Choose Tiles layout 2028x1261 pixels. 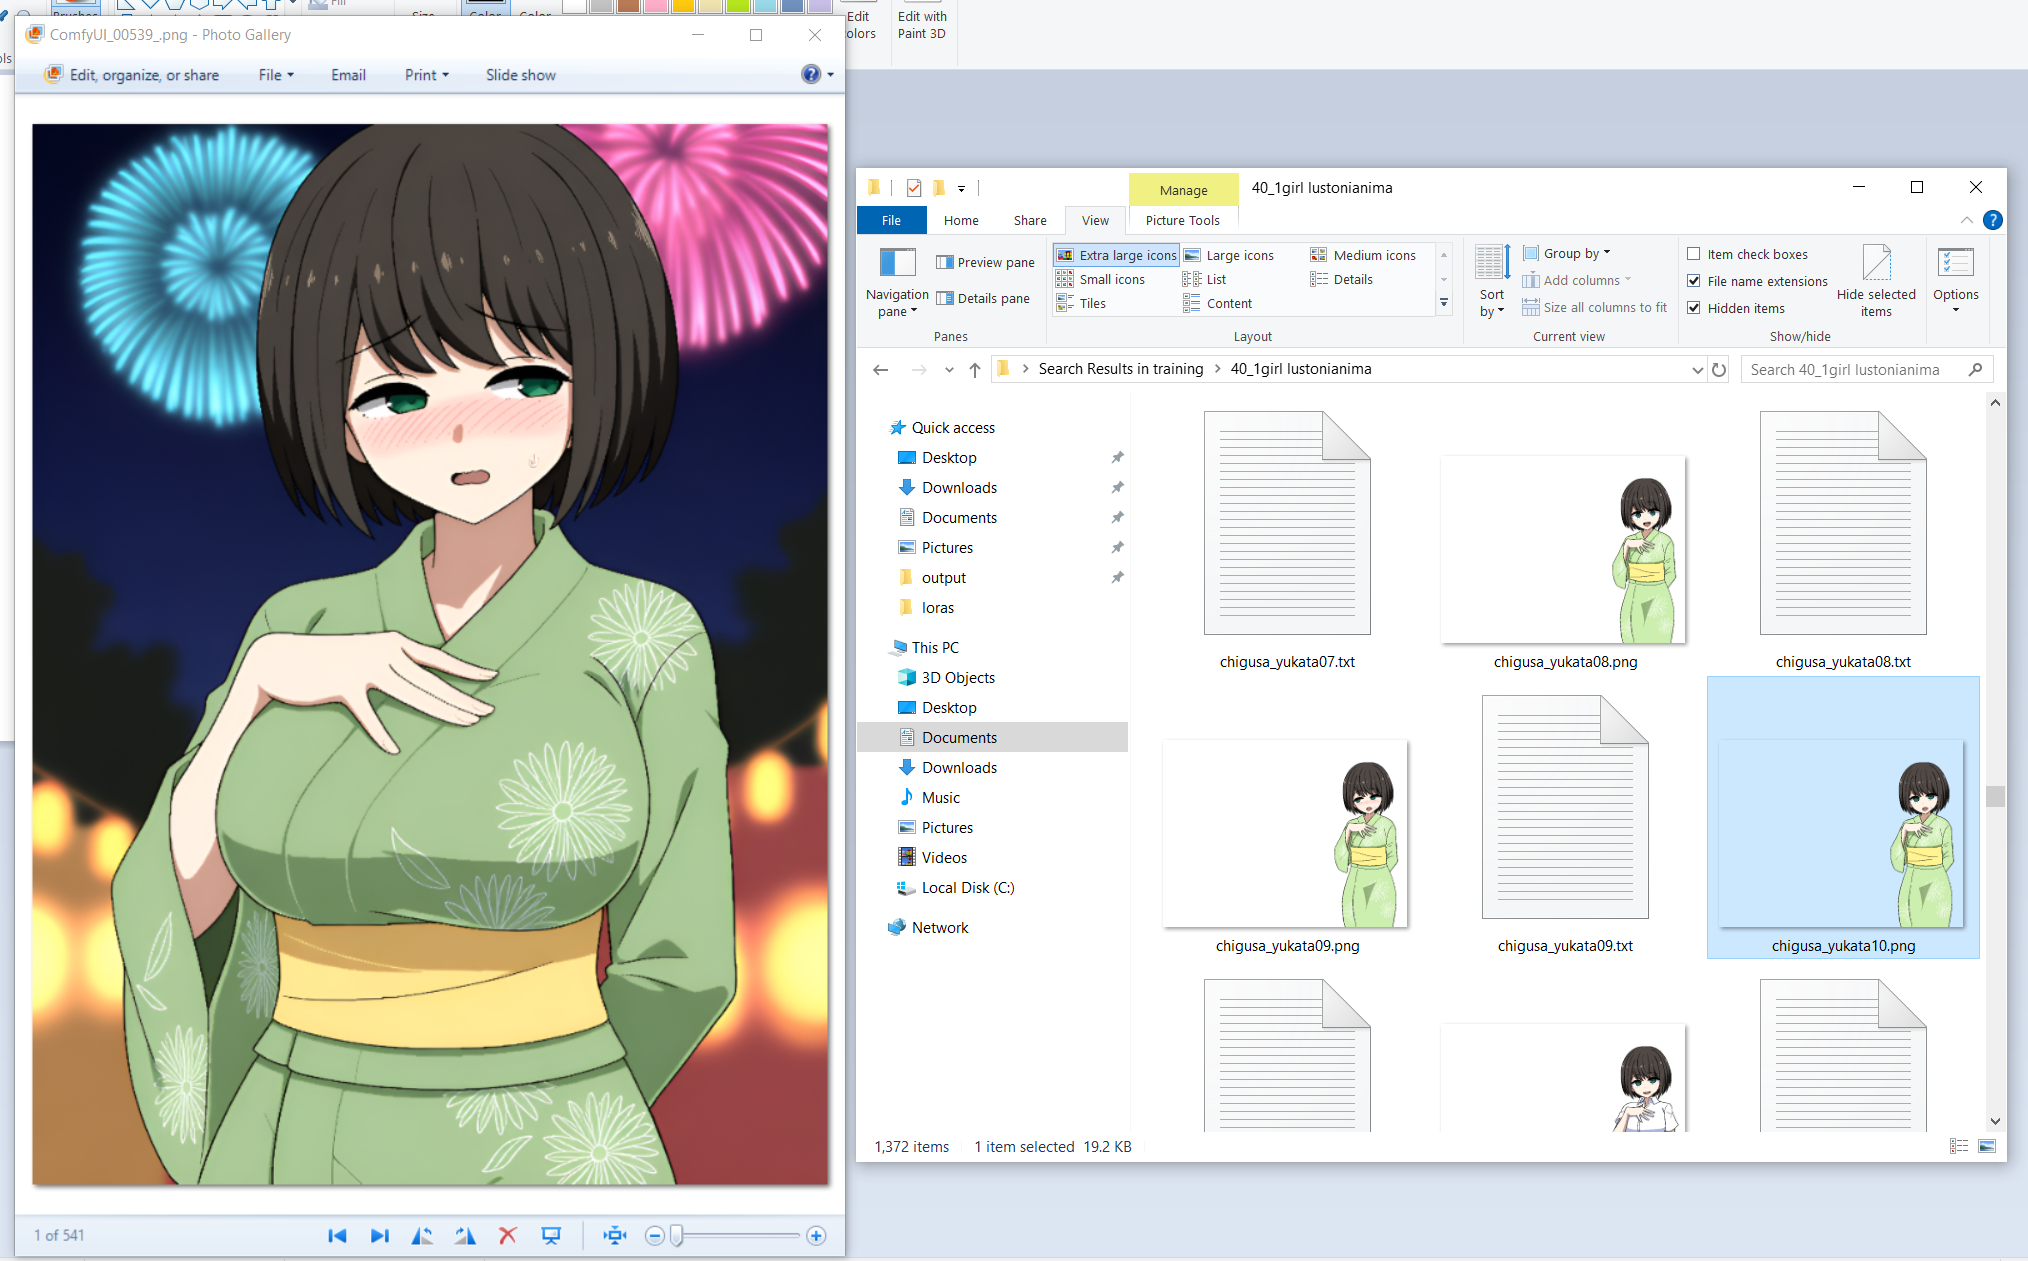point(1082,303)
